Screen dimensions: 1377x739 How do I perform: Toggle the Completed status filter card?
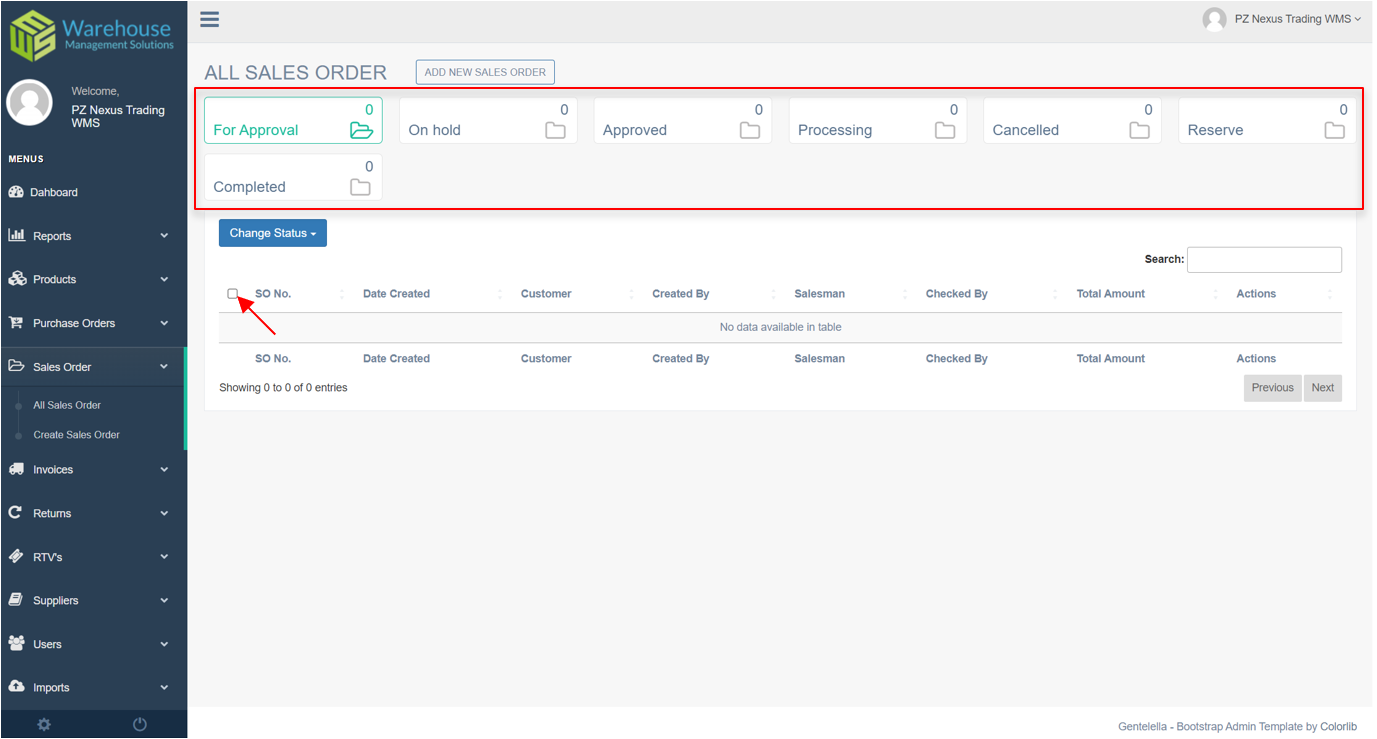293,178
